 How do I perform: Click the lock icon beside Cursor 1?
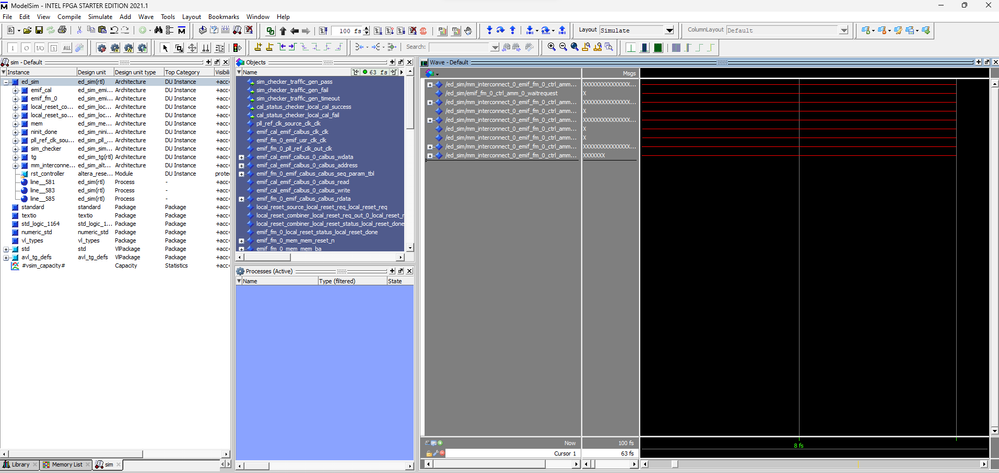click(430, 453)
